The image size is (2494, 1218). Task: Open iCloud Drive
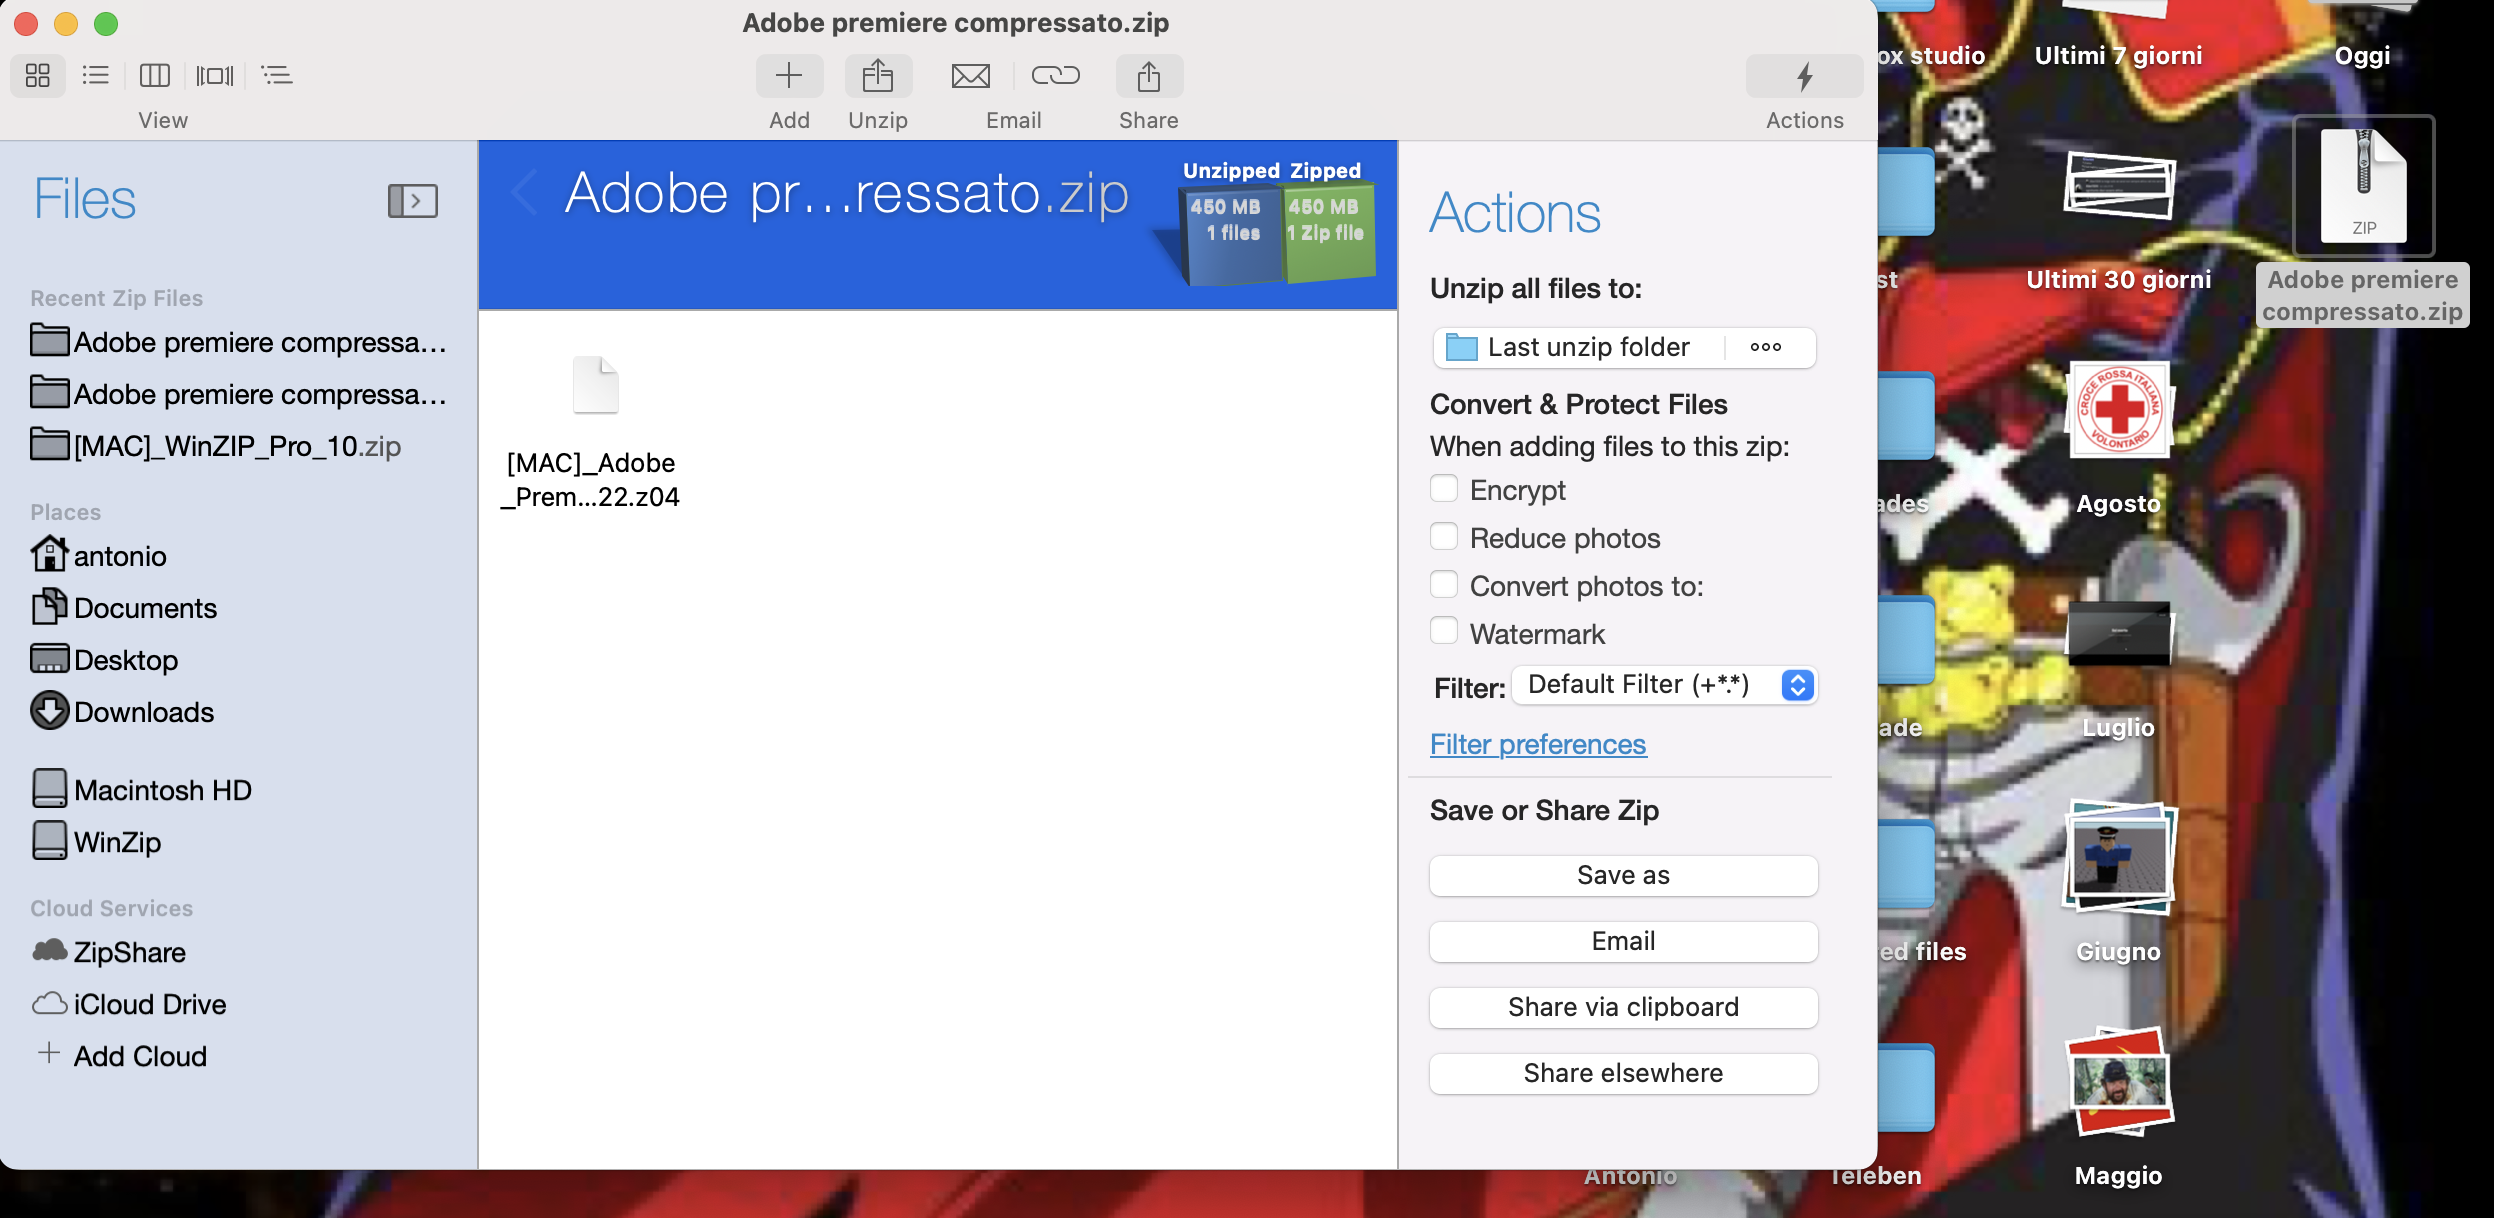129,1003
